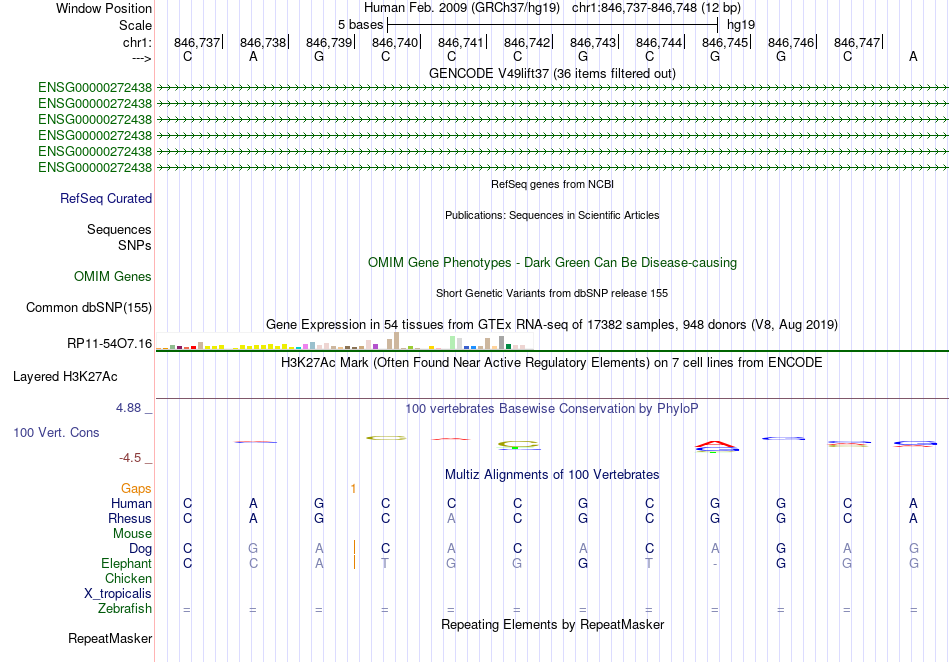
Task: Select the Human alignment row label
Action: point(131,503)
